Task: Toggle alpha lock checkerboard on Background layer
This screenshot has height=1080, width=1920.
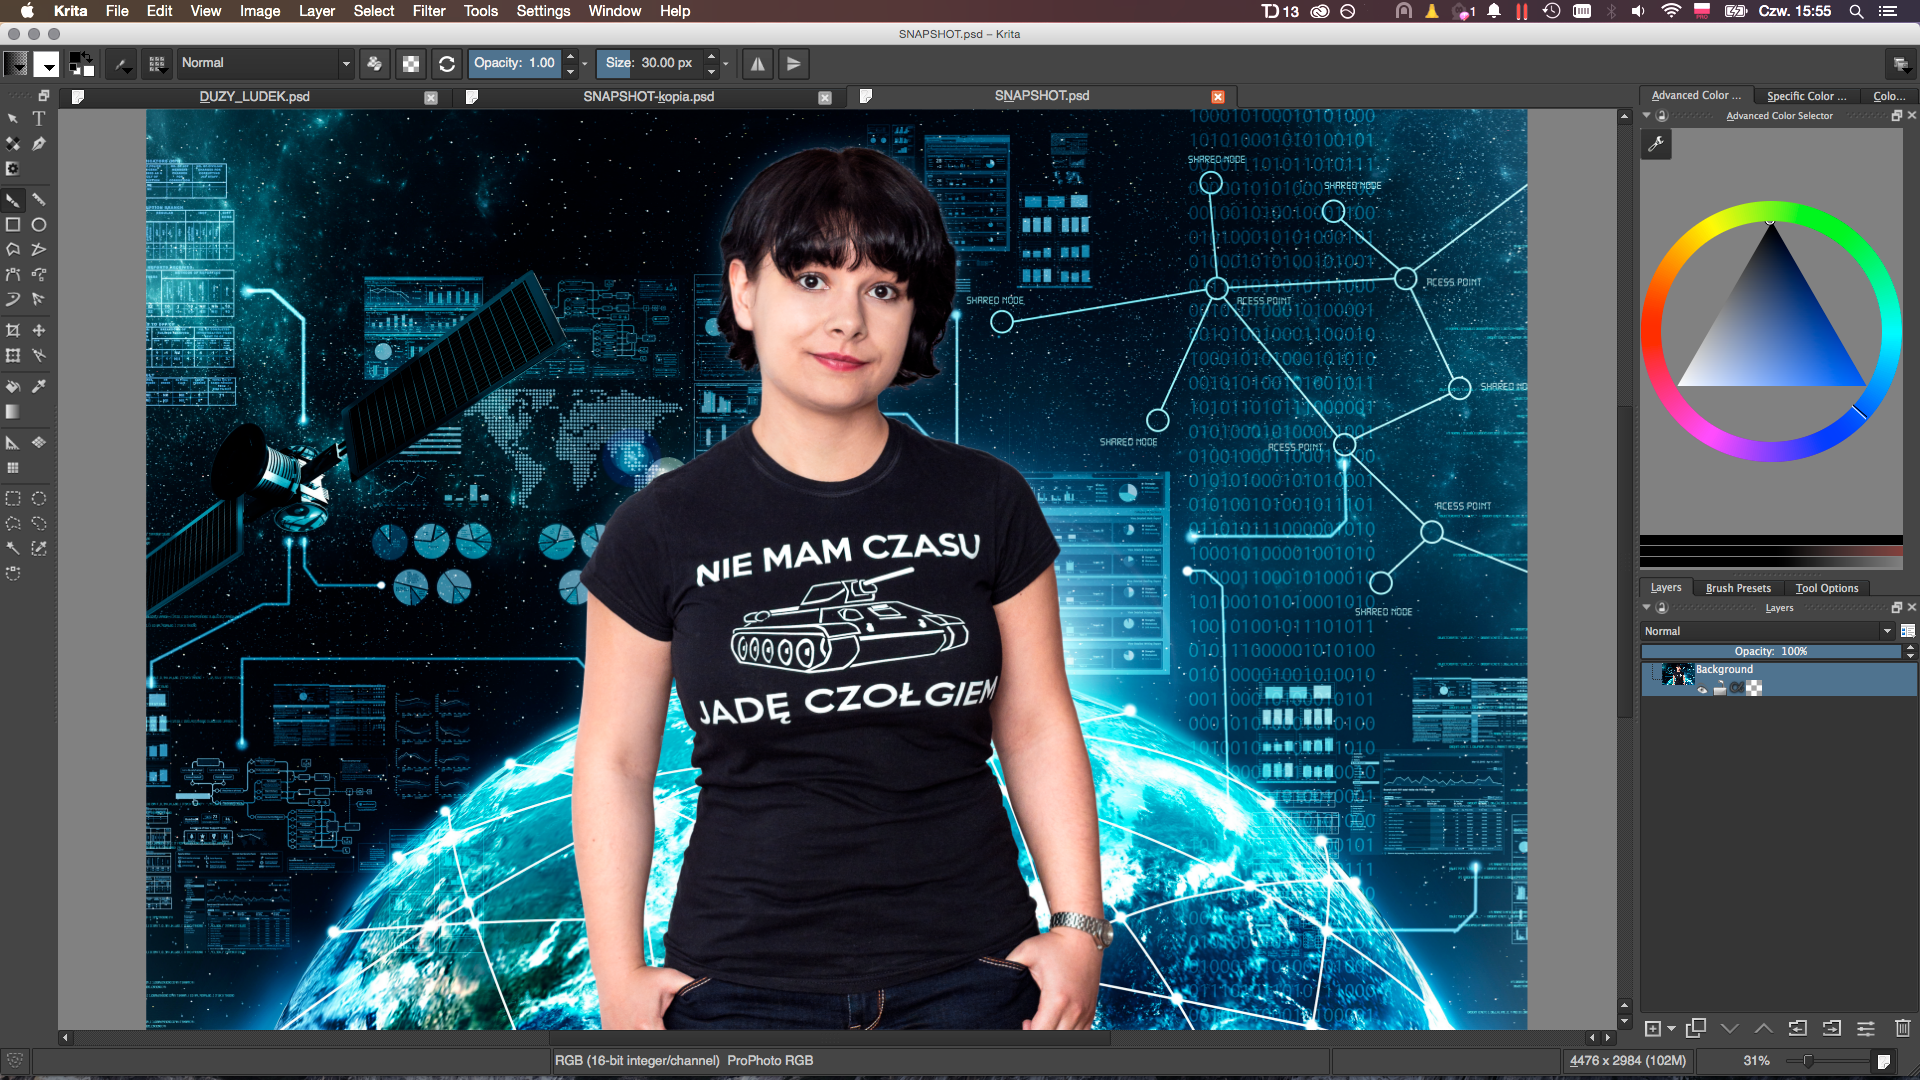Action: click(1754, 688)
